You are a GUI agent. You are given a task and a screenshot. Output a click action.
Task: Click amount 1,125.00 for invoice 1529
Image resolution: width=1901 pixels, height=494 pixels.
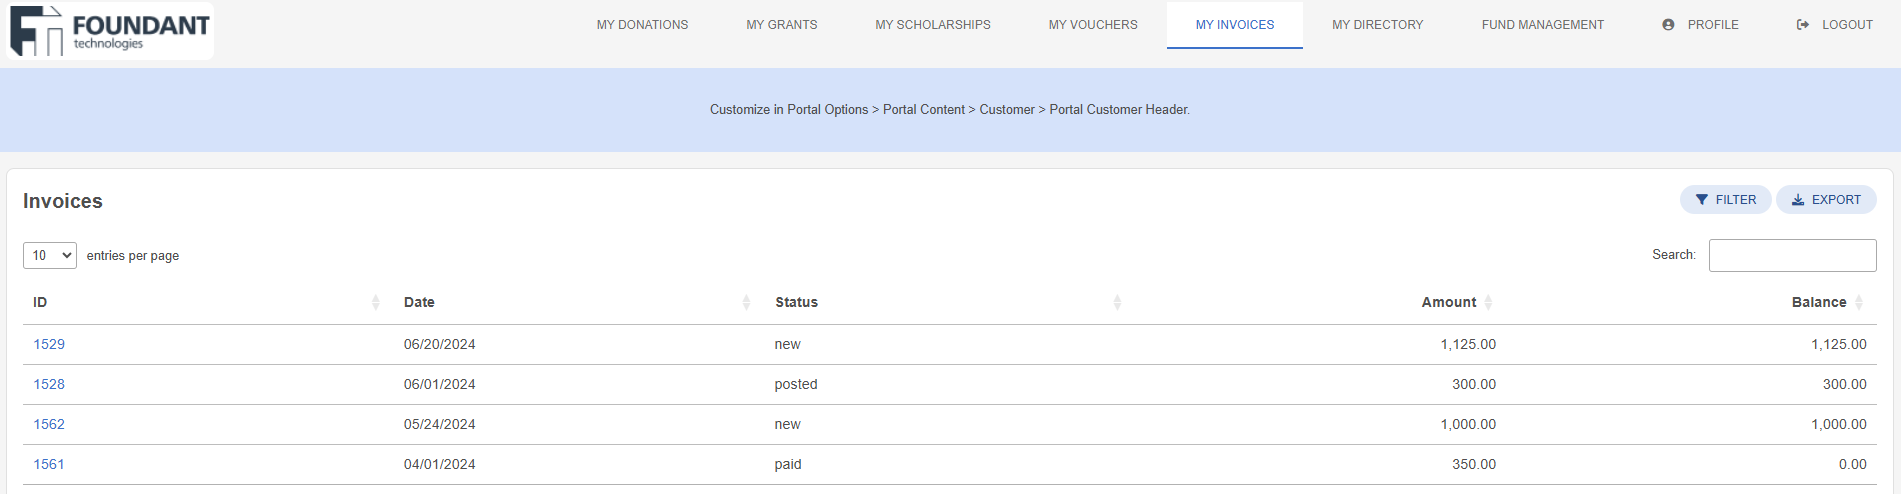pos(1468,344)
